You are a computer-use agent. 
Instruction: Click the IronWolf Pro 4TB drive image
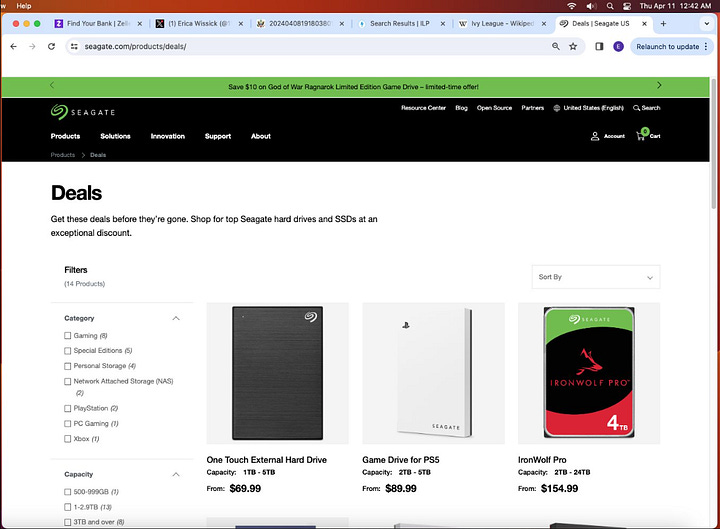[589, 373]
